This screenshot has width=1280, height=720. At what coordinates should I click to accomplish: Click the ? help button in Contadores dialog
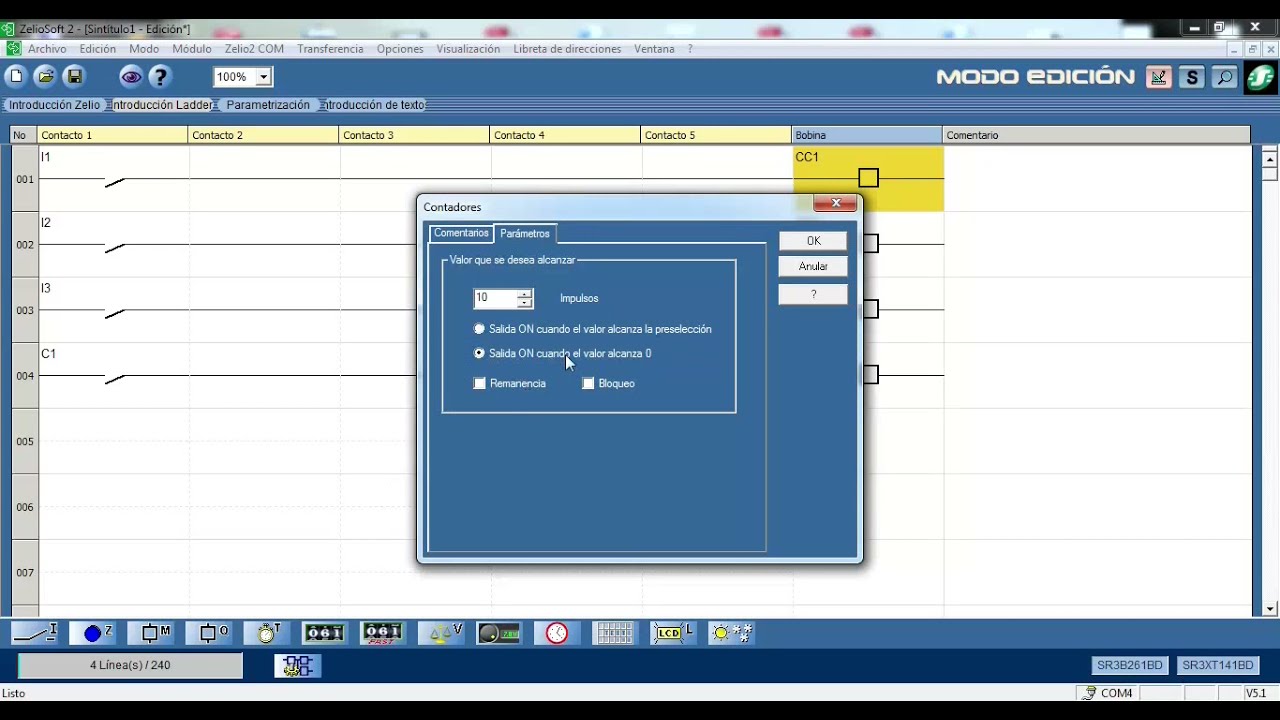click(x=813, y=294)
